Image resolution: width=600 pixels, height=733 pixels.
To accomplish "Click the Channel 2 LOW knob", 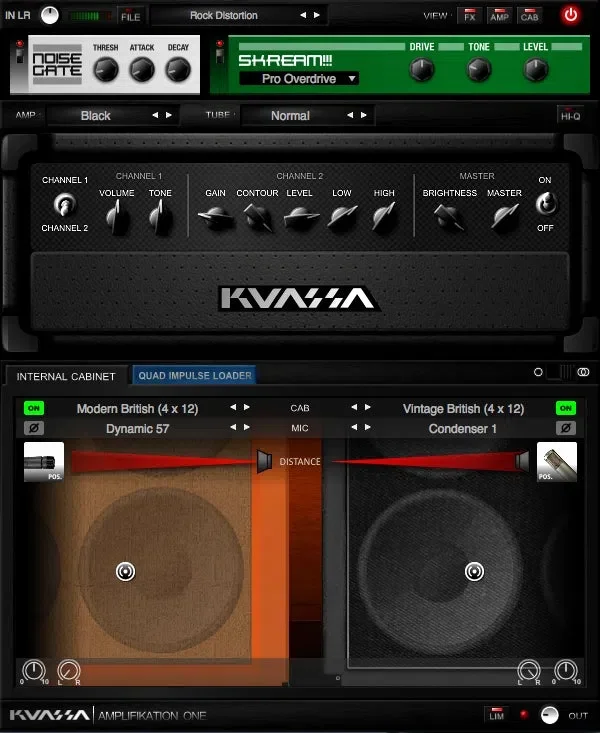I will 342,217.
